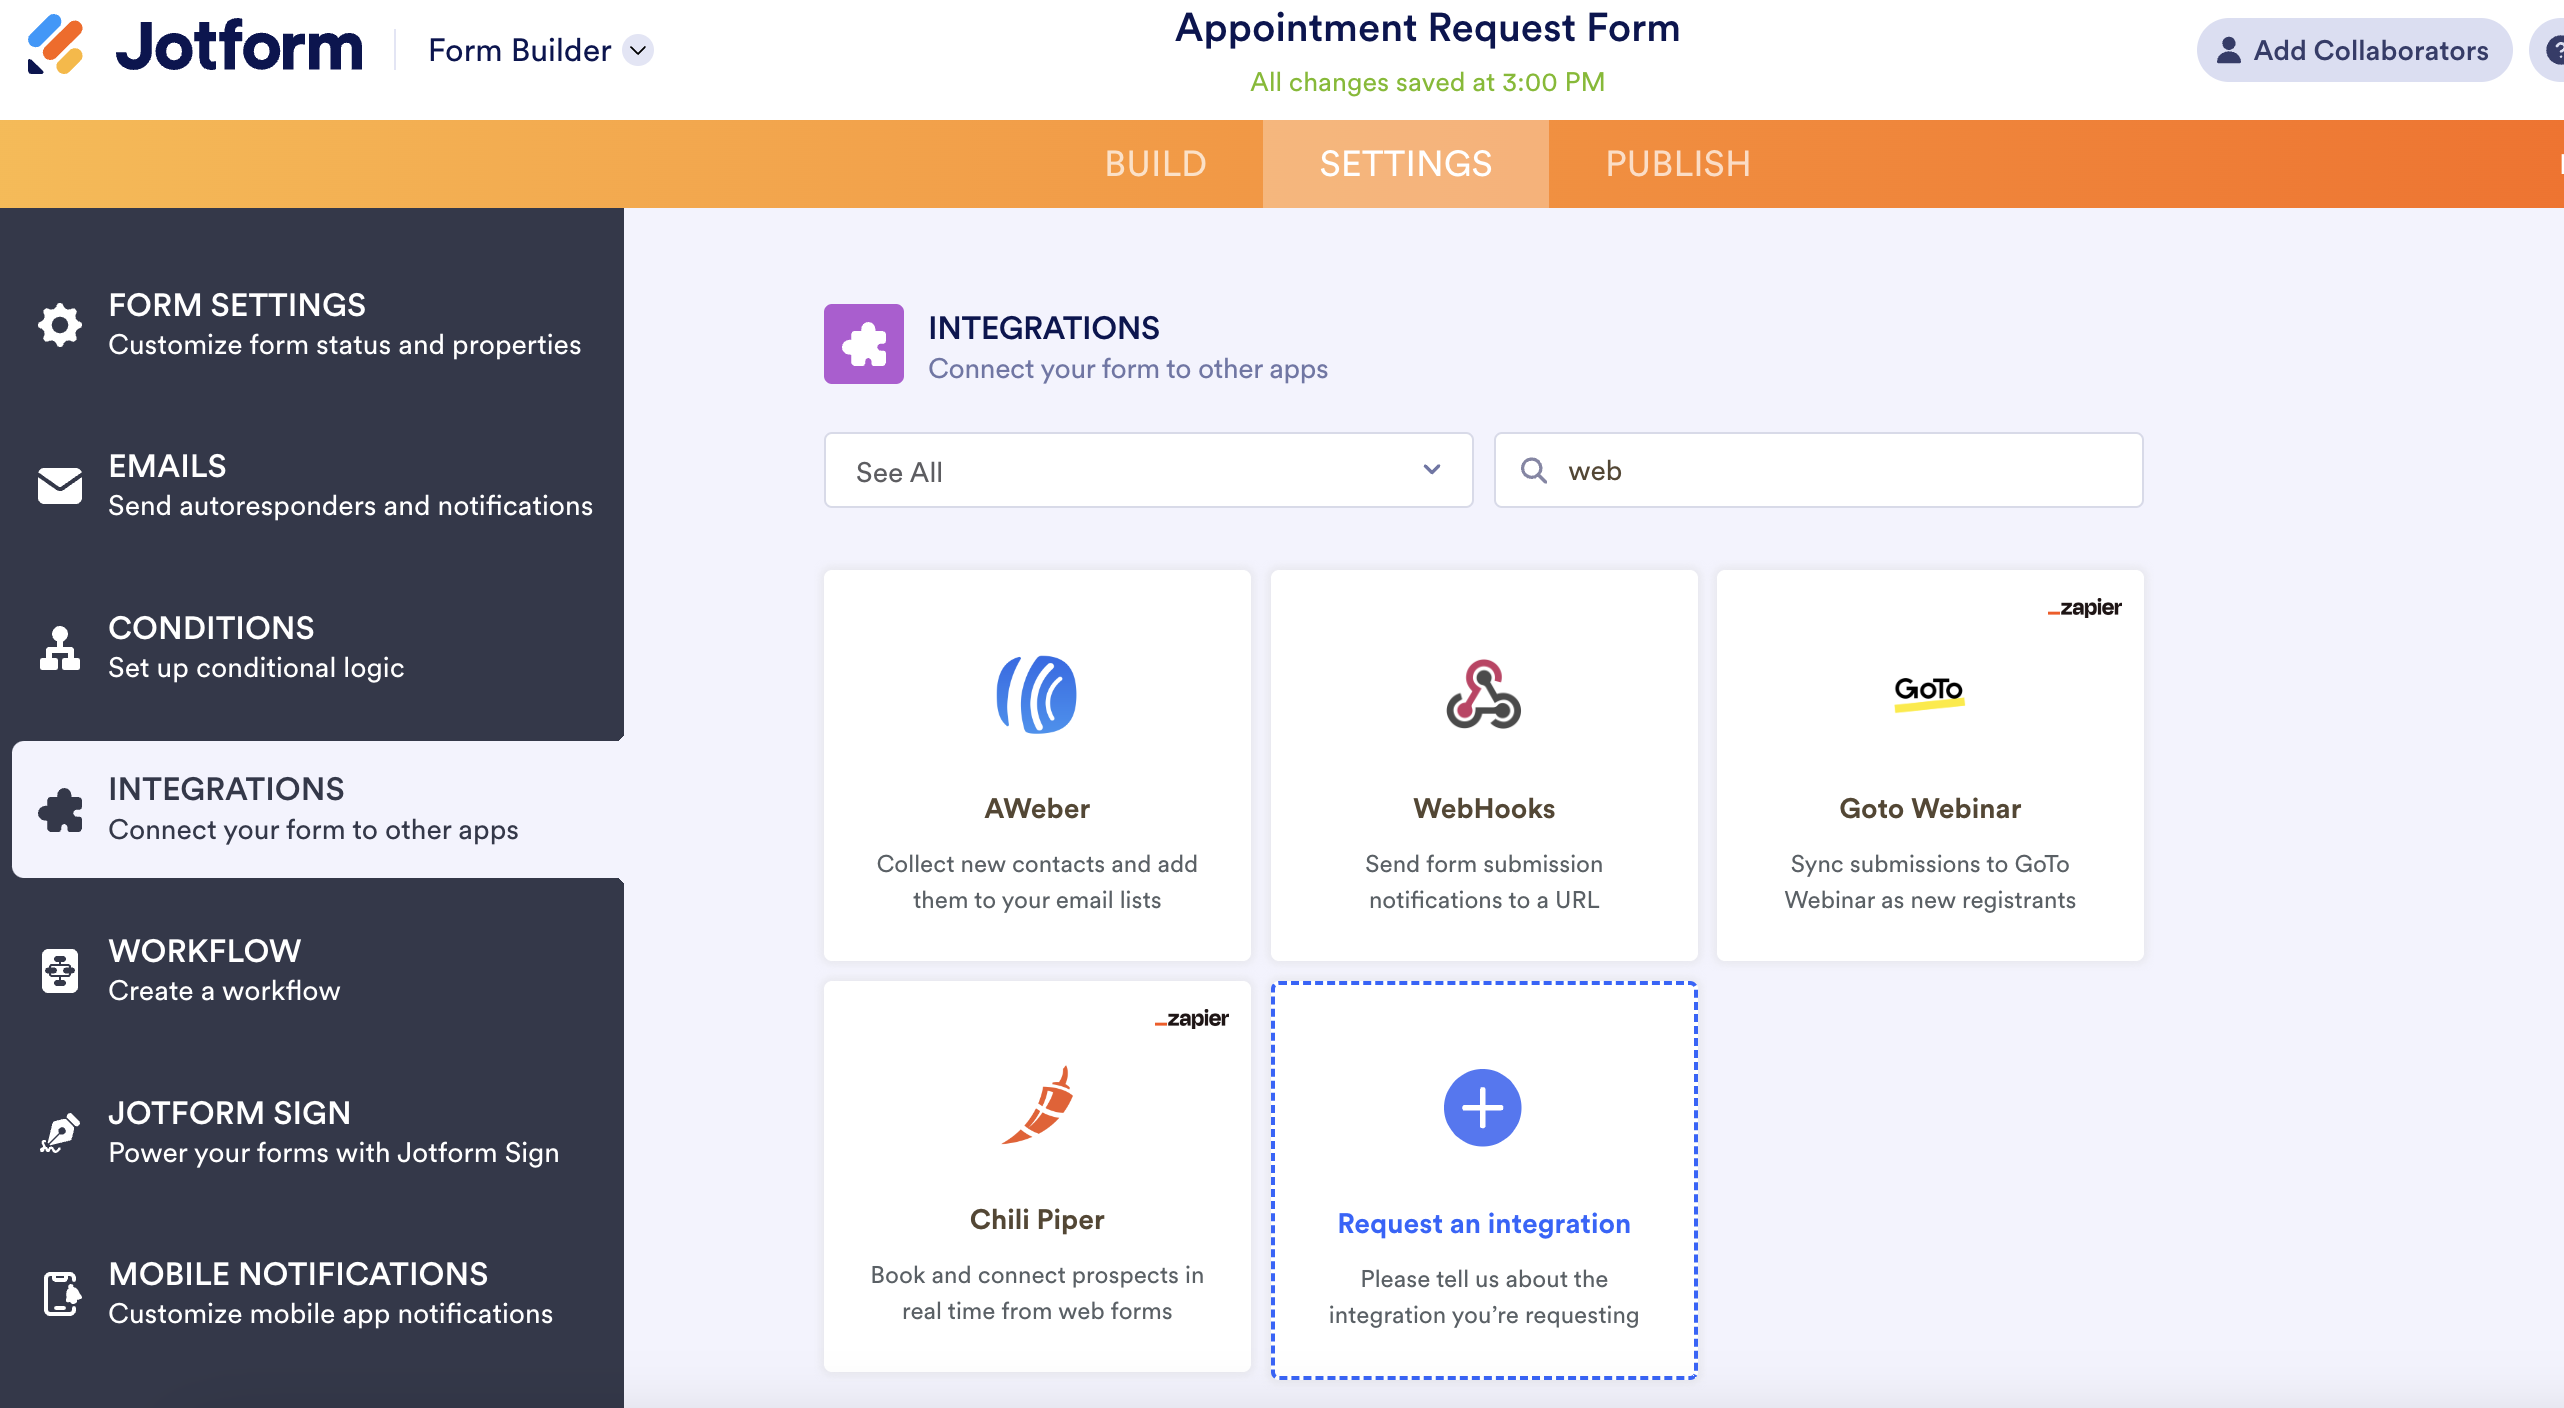The height and width of the screenshot is (1408, 2564).
Task: Open the WORKFLOW sidebar section
Action: coord(312,970)
